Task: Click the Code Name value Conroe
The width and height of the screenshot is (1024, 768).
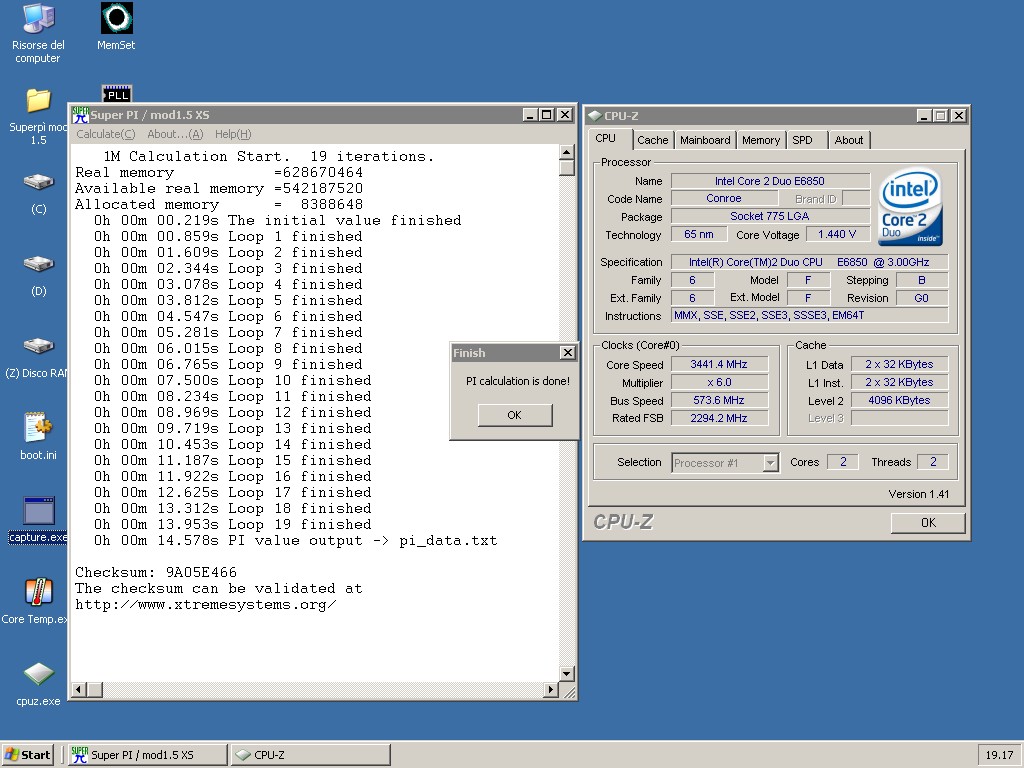Action: point(724,199)
